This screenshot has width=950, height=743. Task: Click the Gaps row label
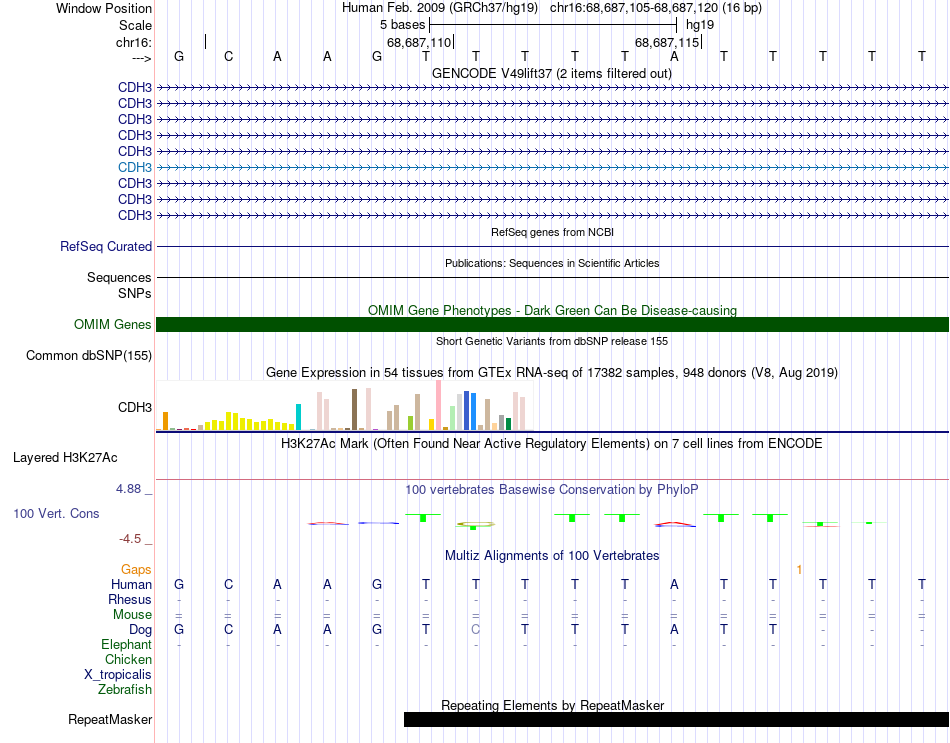[x=136, y=570]
